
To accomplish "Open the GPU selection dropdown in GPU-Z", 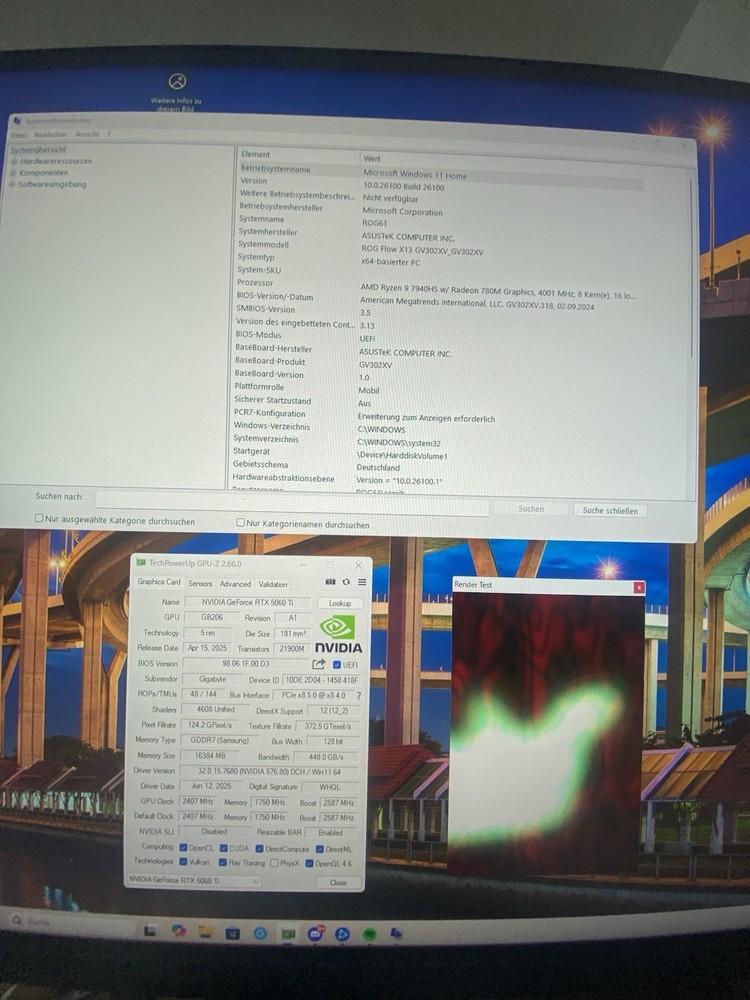I will [x=194, y=880].
